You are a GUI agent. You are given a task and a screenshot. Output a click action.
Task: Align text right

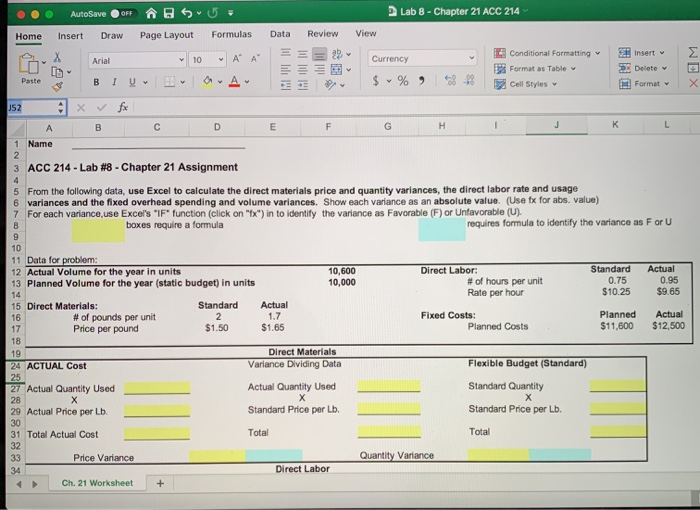click(x=319, y=69)
